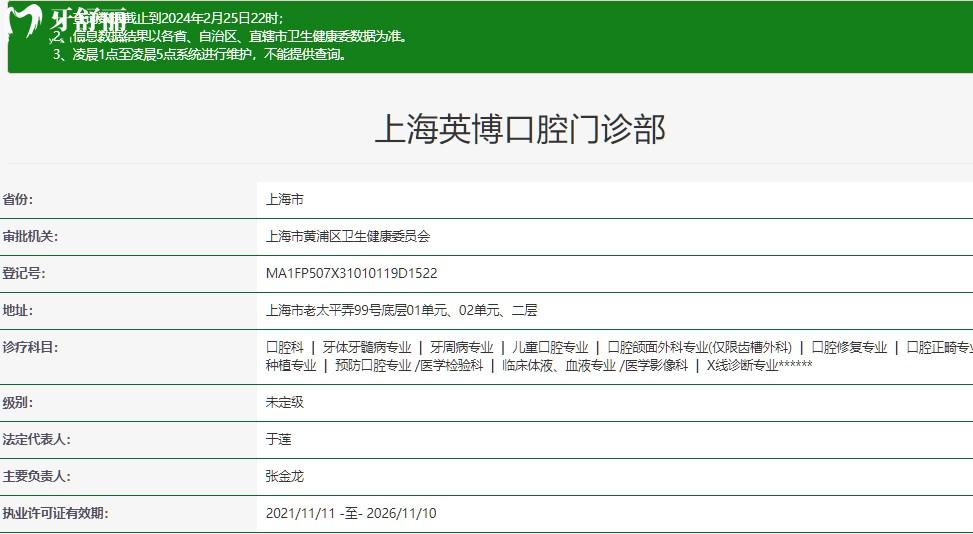Click 儿童口腔专业 in the specialties
Image resolution: width=973 pixels, height=534 pixels.
pos(550,347)
